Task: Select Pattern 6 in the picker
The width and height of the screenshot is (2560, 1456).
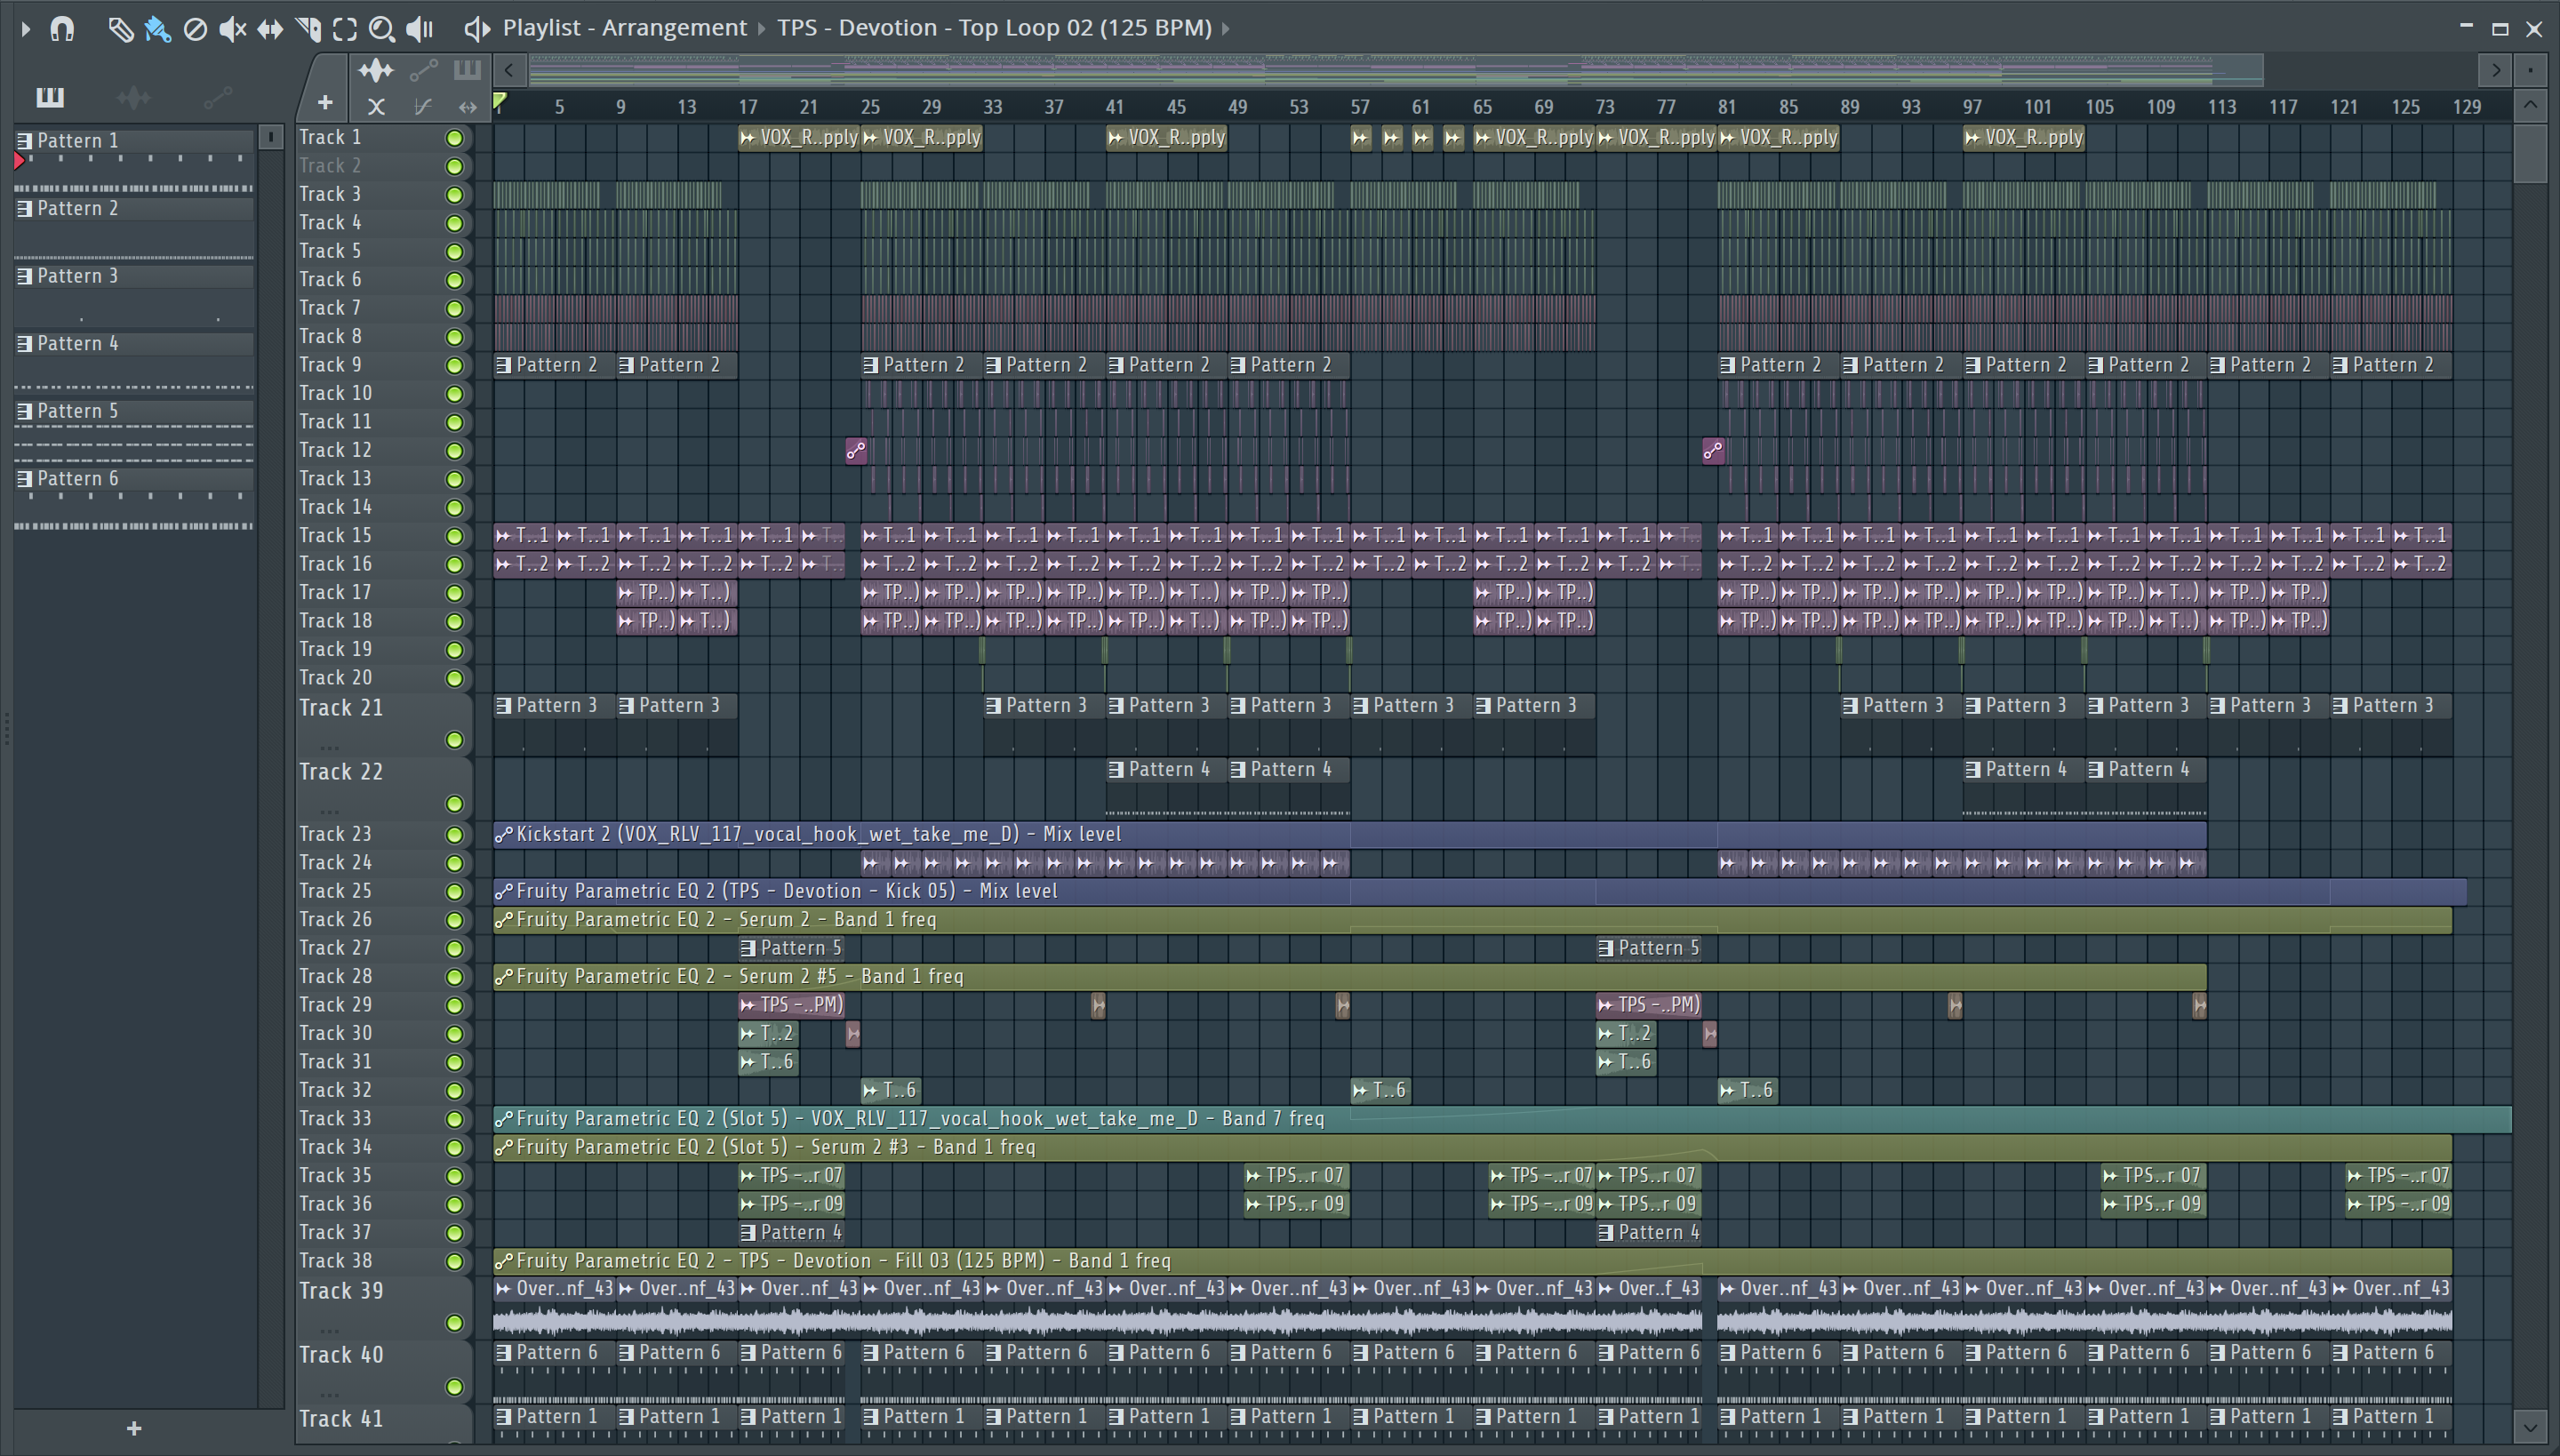Action: [134, 479]
